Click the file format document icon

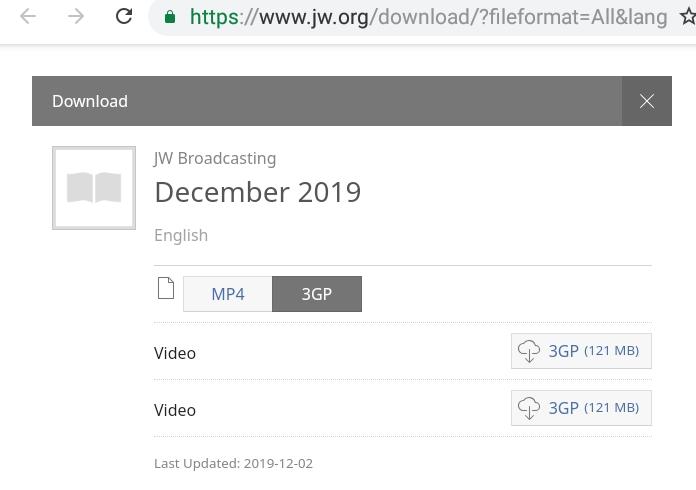click(166, 289)
